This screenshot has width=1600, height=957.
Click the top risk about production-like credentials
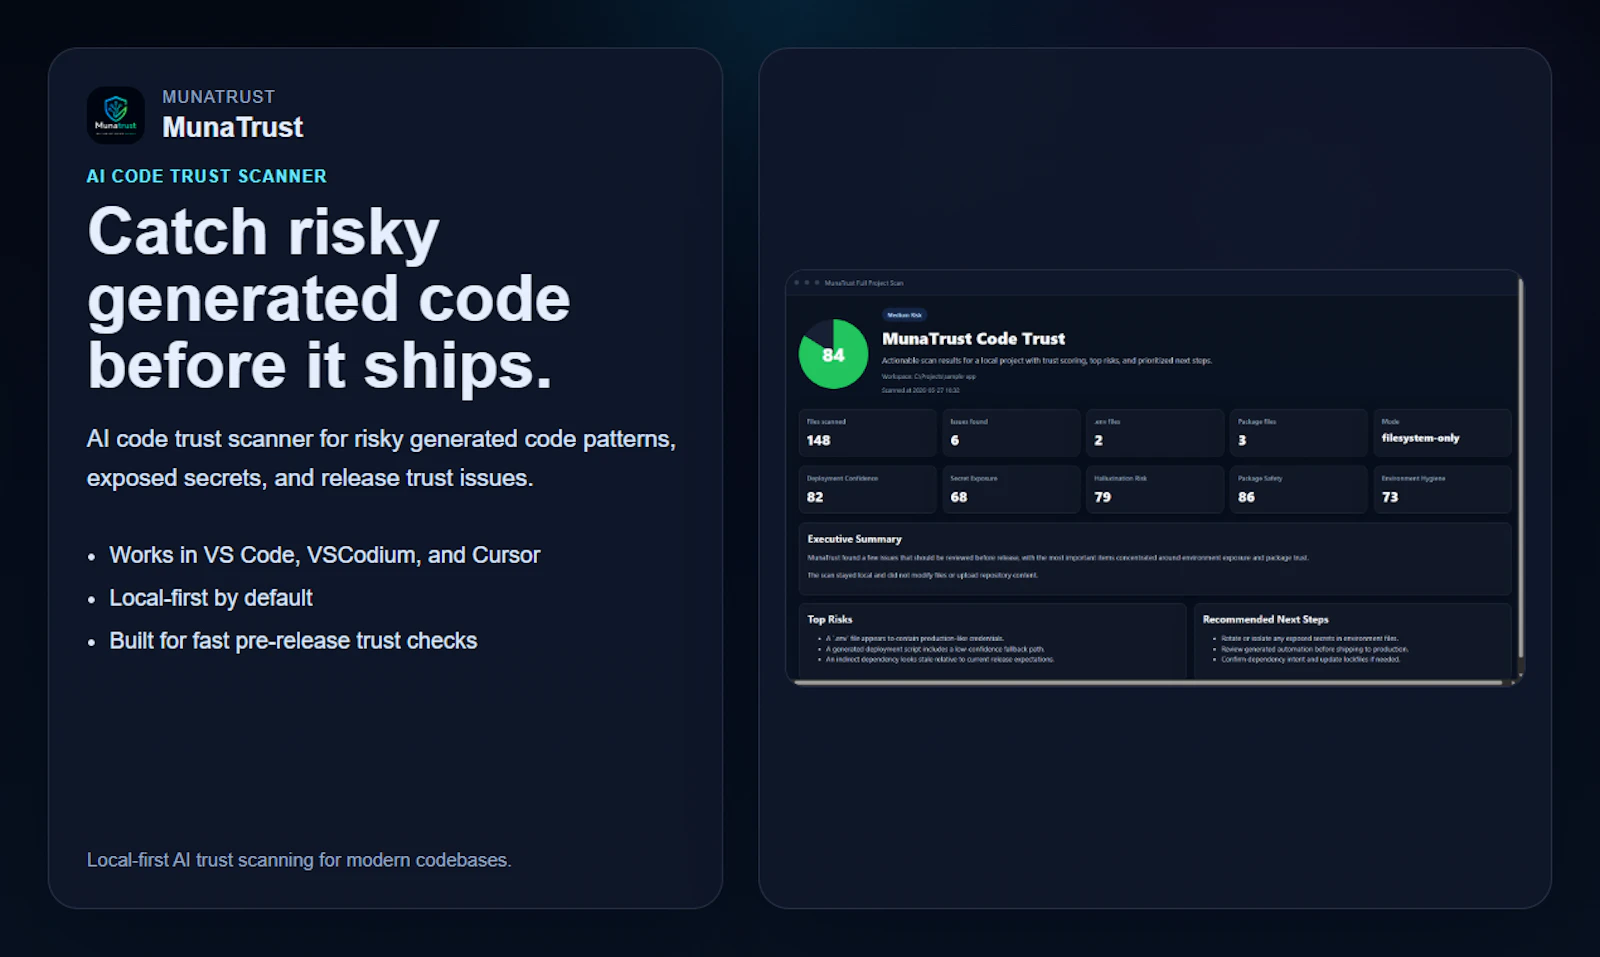[x=915, y=638]
